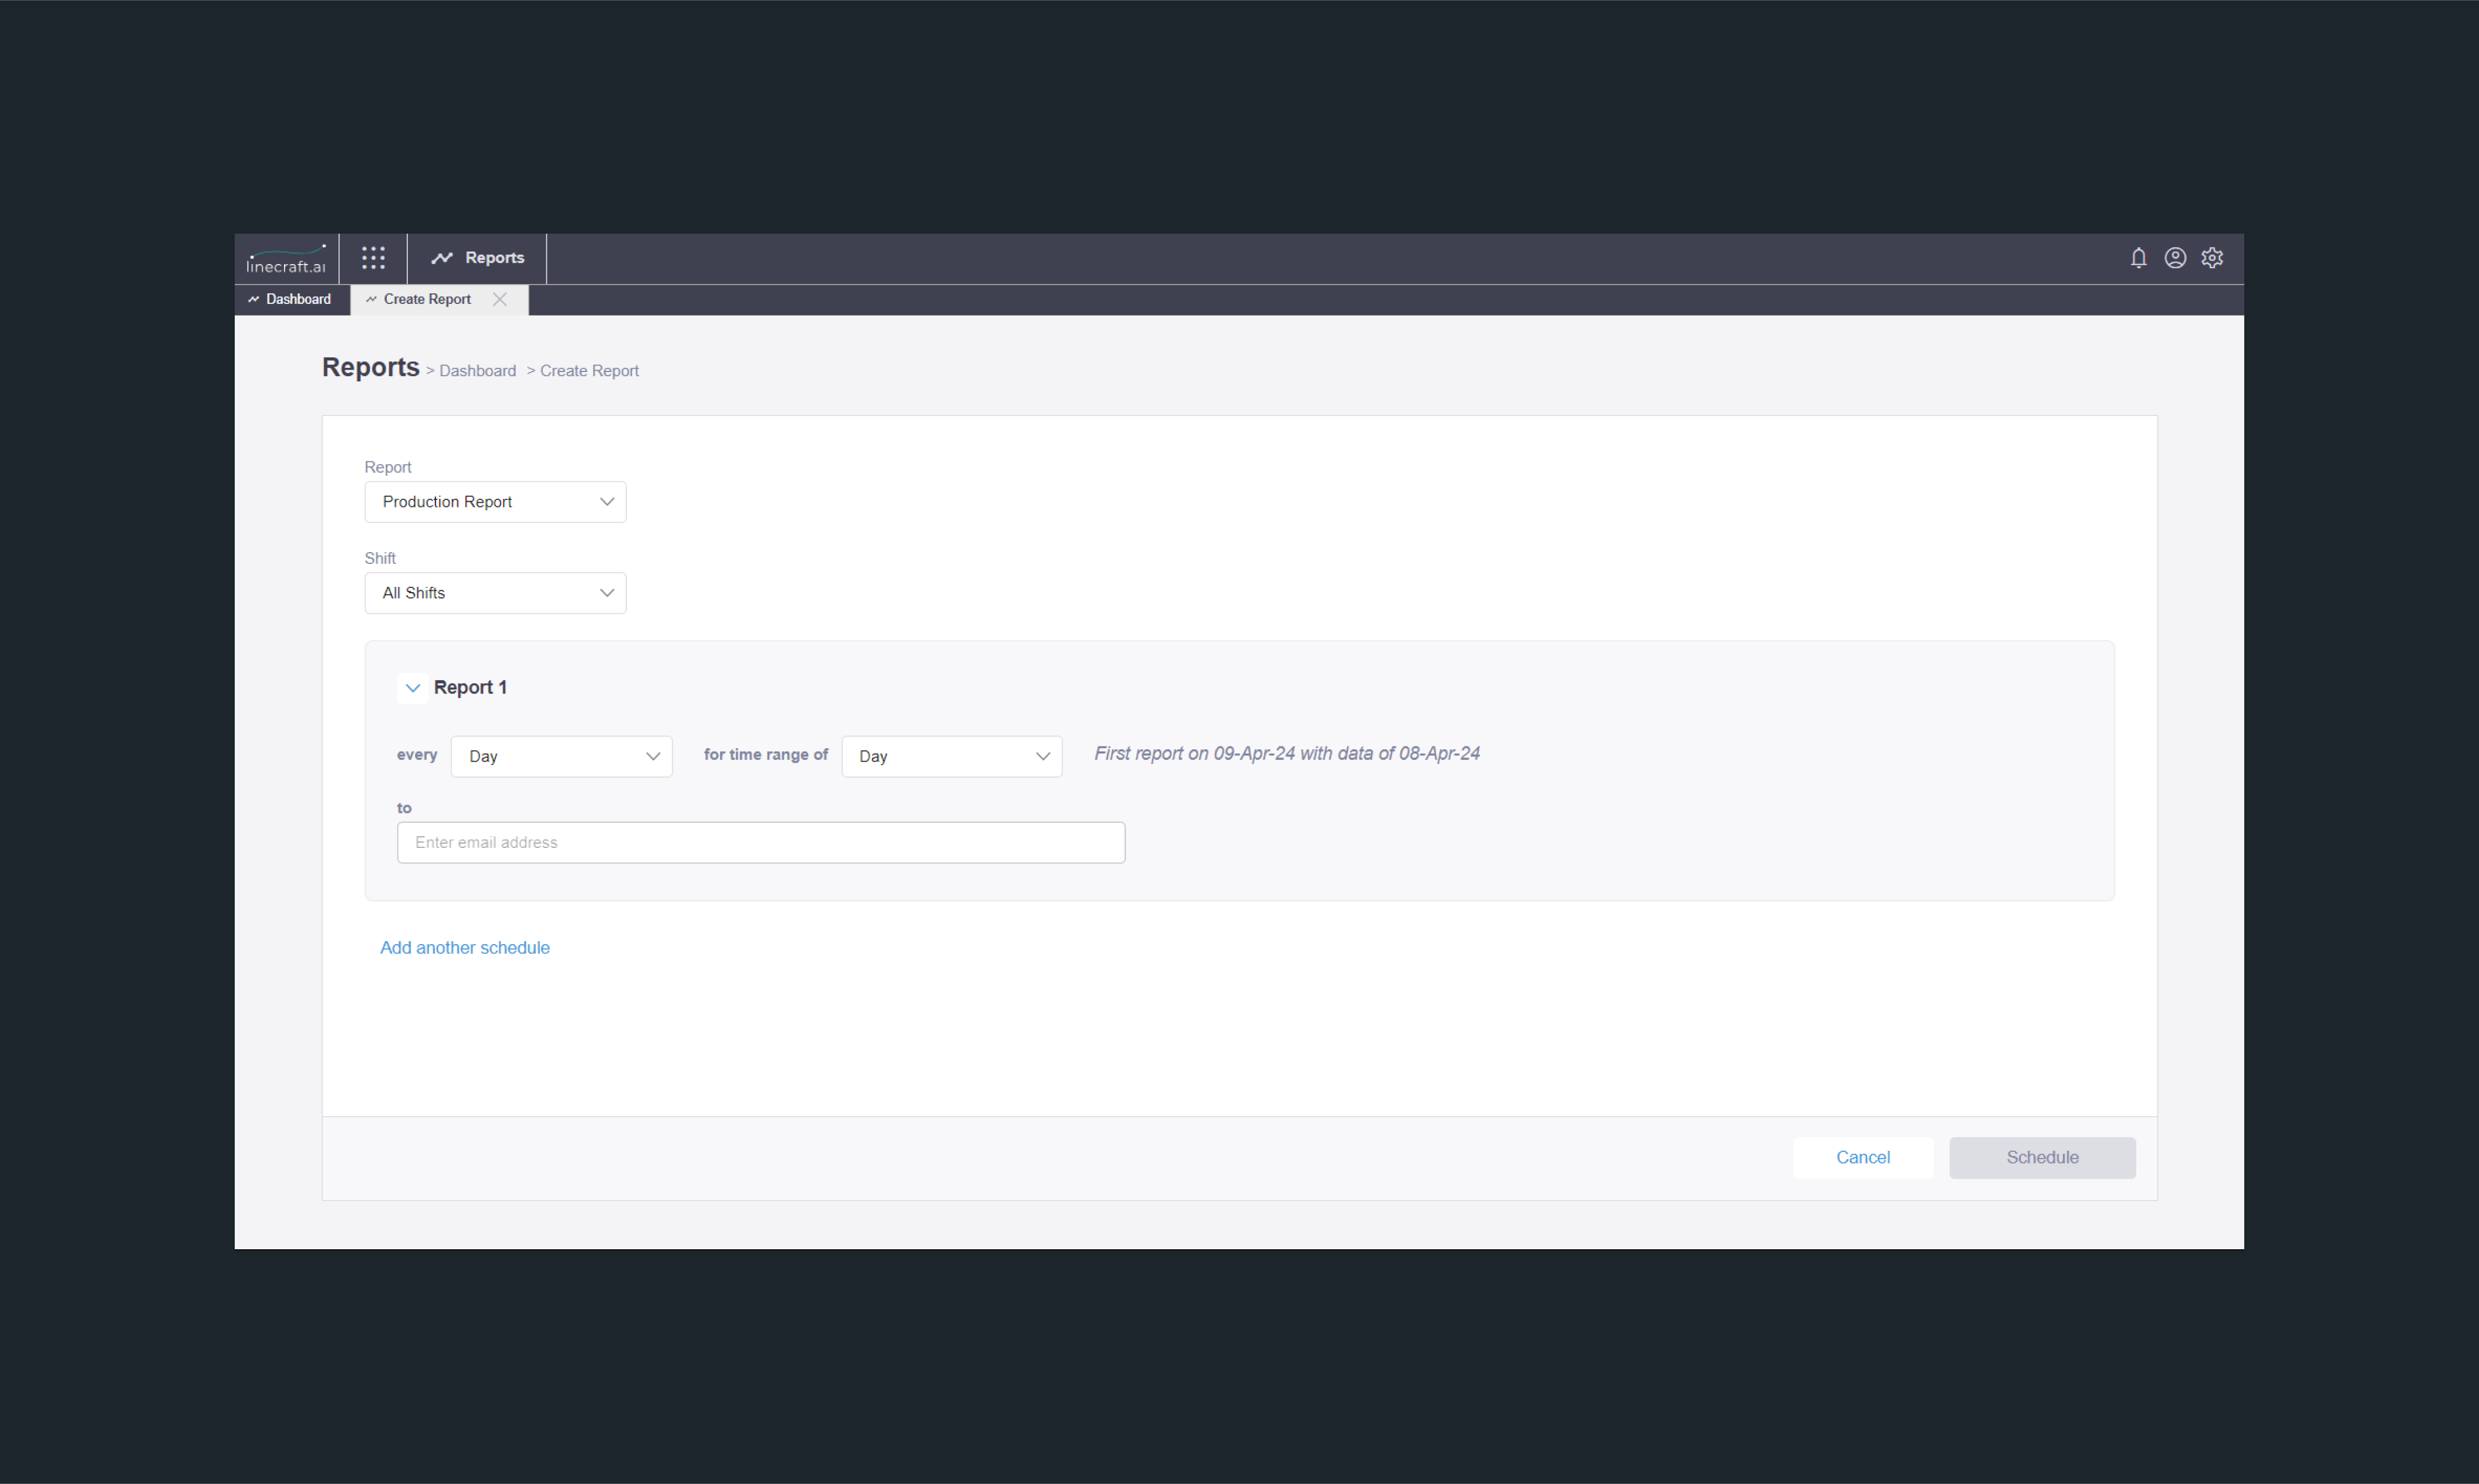This screenshot has width=2479, height=1484.
Task: Open the All Shifts dropdown
Action: pos(495,593)
